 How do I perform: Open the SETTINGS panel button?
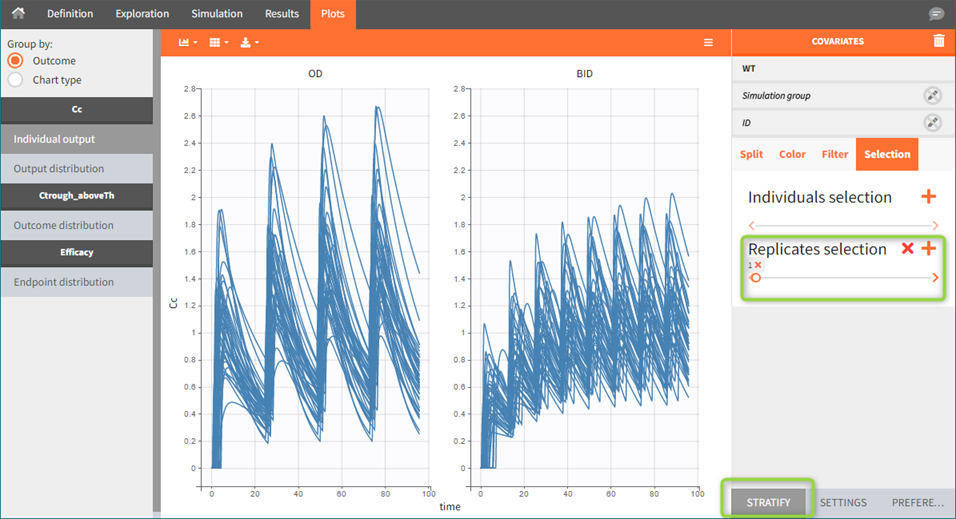(843, 502)
